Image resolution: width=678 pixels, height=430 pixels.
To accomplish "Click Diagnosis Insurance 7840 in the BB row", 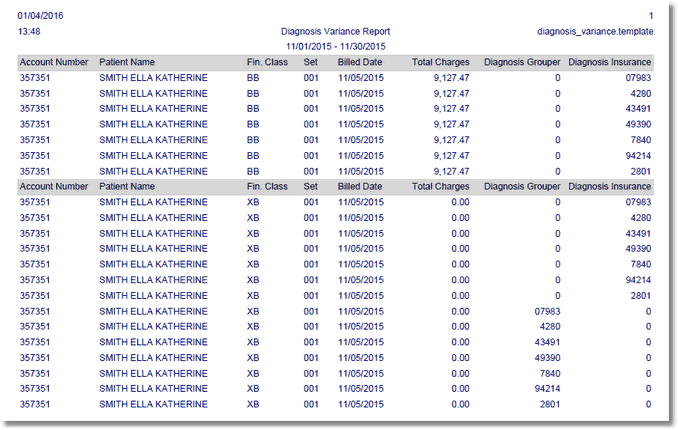I will pyautogui.click(x=641, y=140).
